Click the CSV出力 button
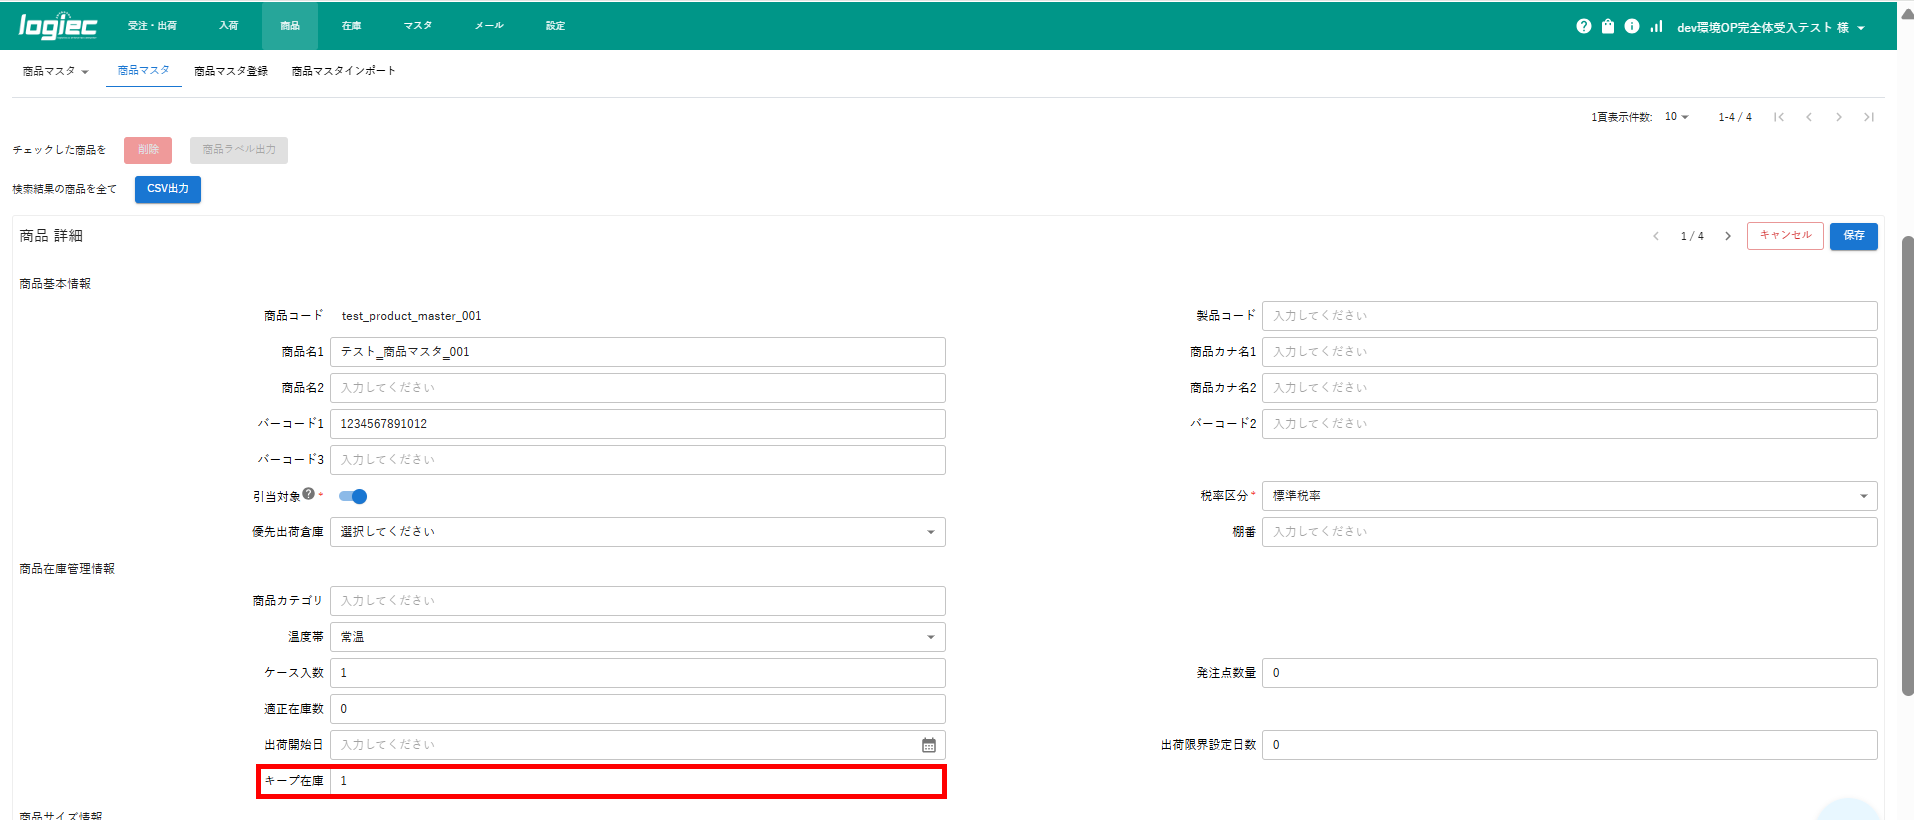This screenshot has width=1914, height=820. [x=168, y=189]
